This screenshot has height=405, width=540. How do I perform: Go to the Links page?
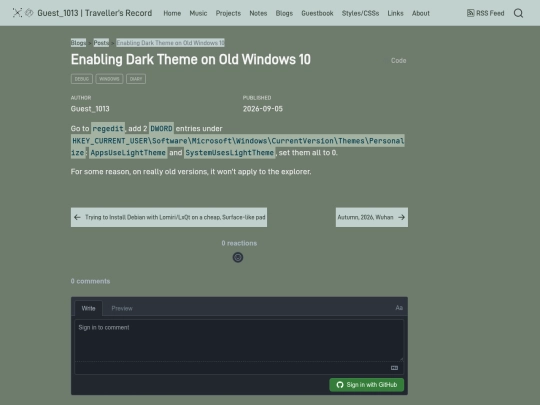pos(395,13)
